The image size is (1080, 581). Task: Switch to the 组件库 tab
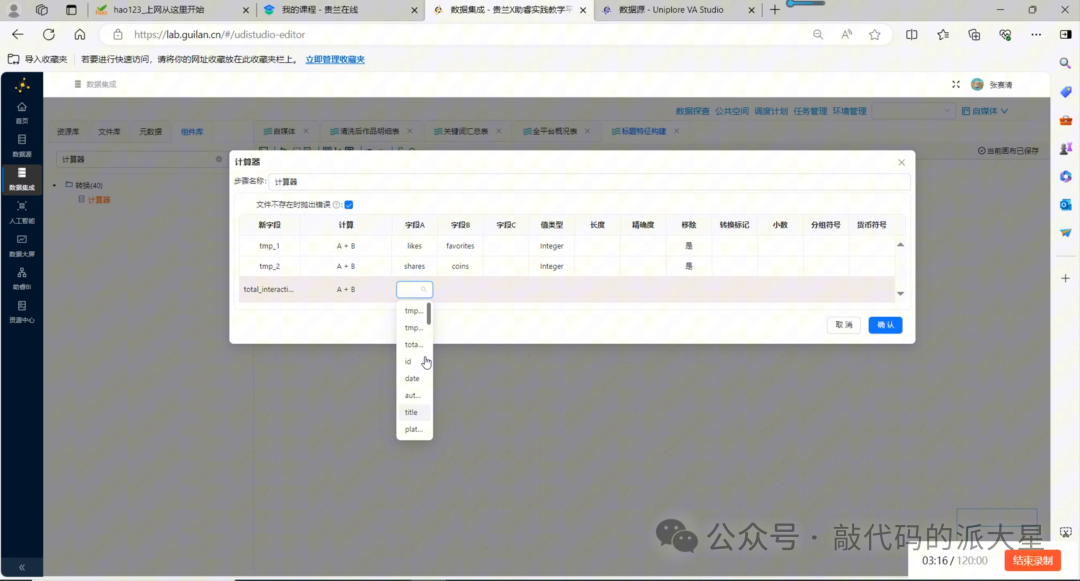click(x=191, y=131)
